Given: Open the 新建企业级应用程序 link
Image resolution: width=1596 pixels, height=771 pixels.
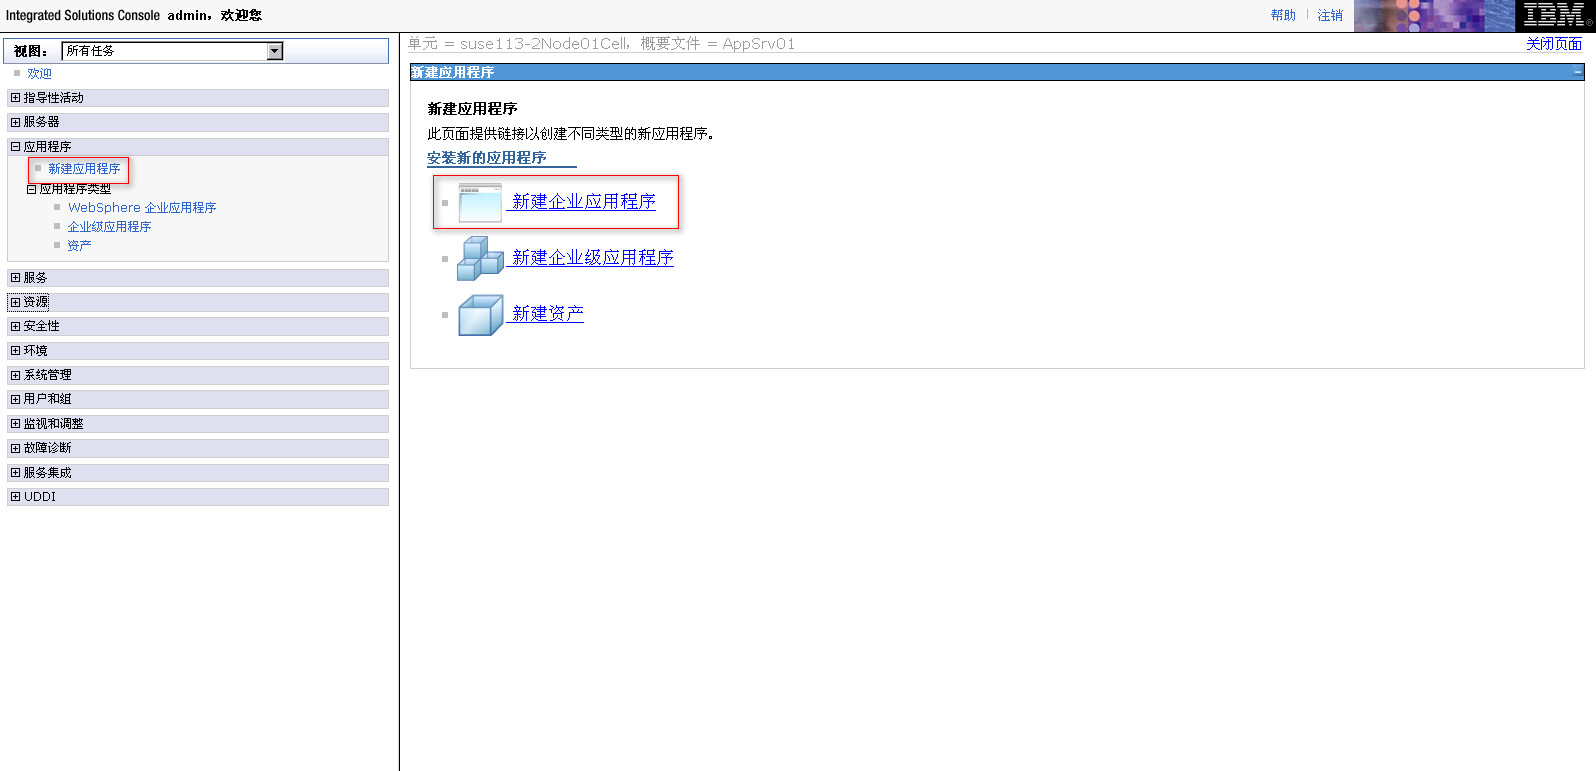Looking at the screenshot, I should (592, 258).
